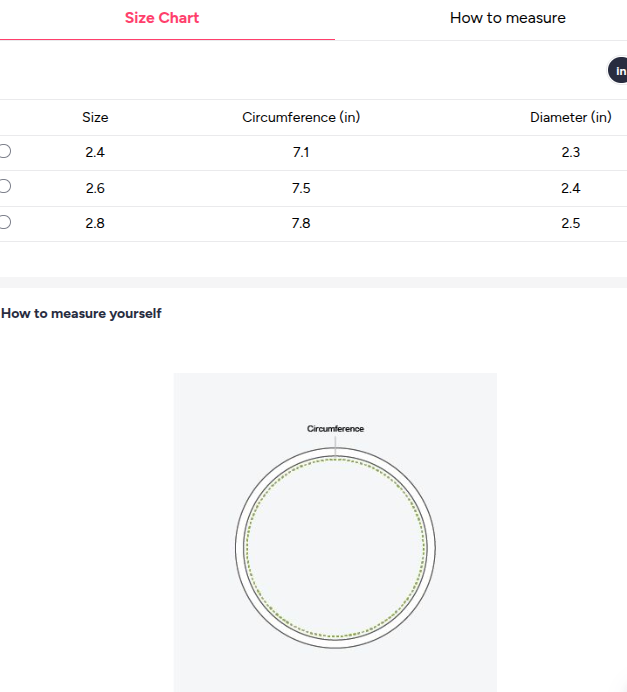Switch to the Size Chart tab

pyautogui.click(x=162, y=18)
